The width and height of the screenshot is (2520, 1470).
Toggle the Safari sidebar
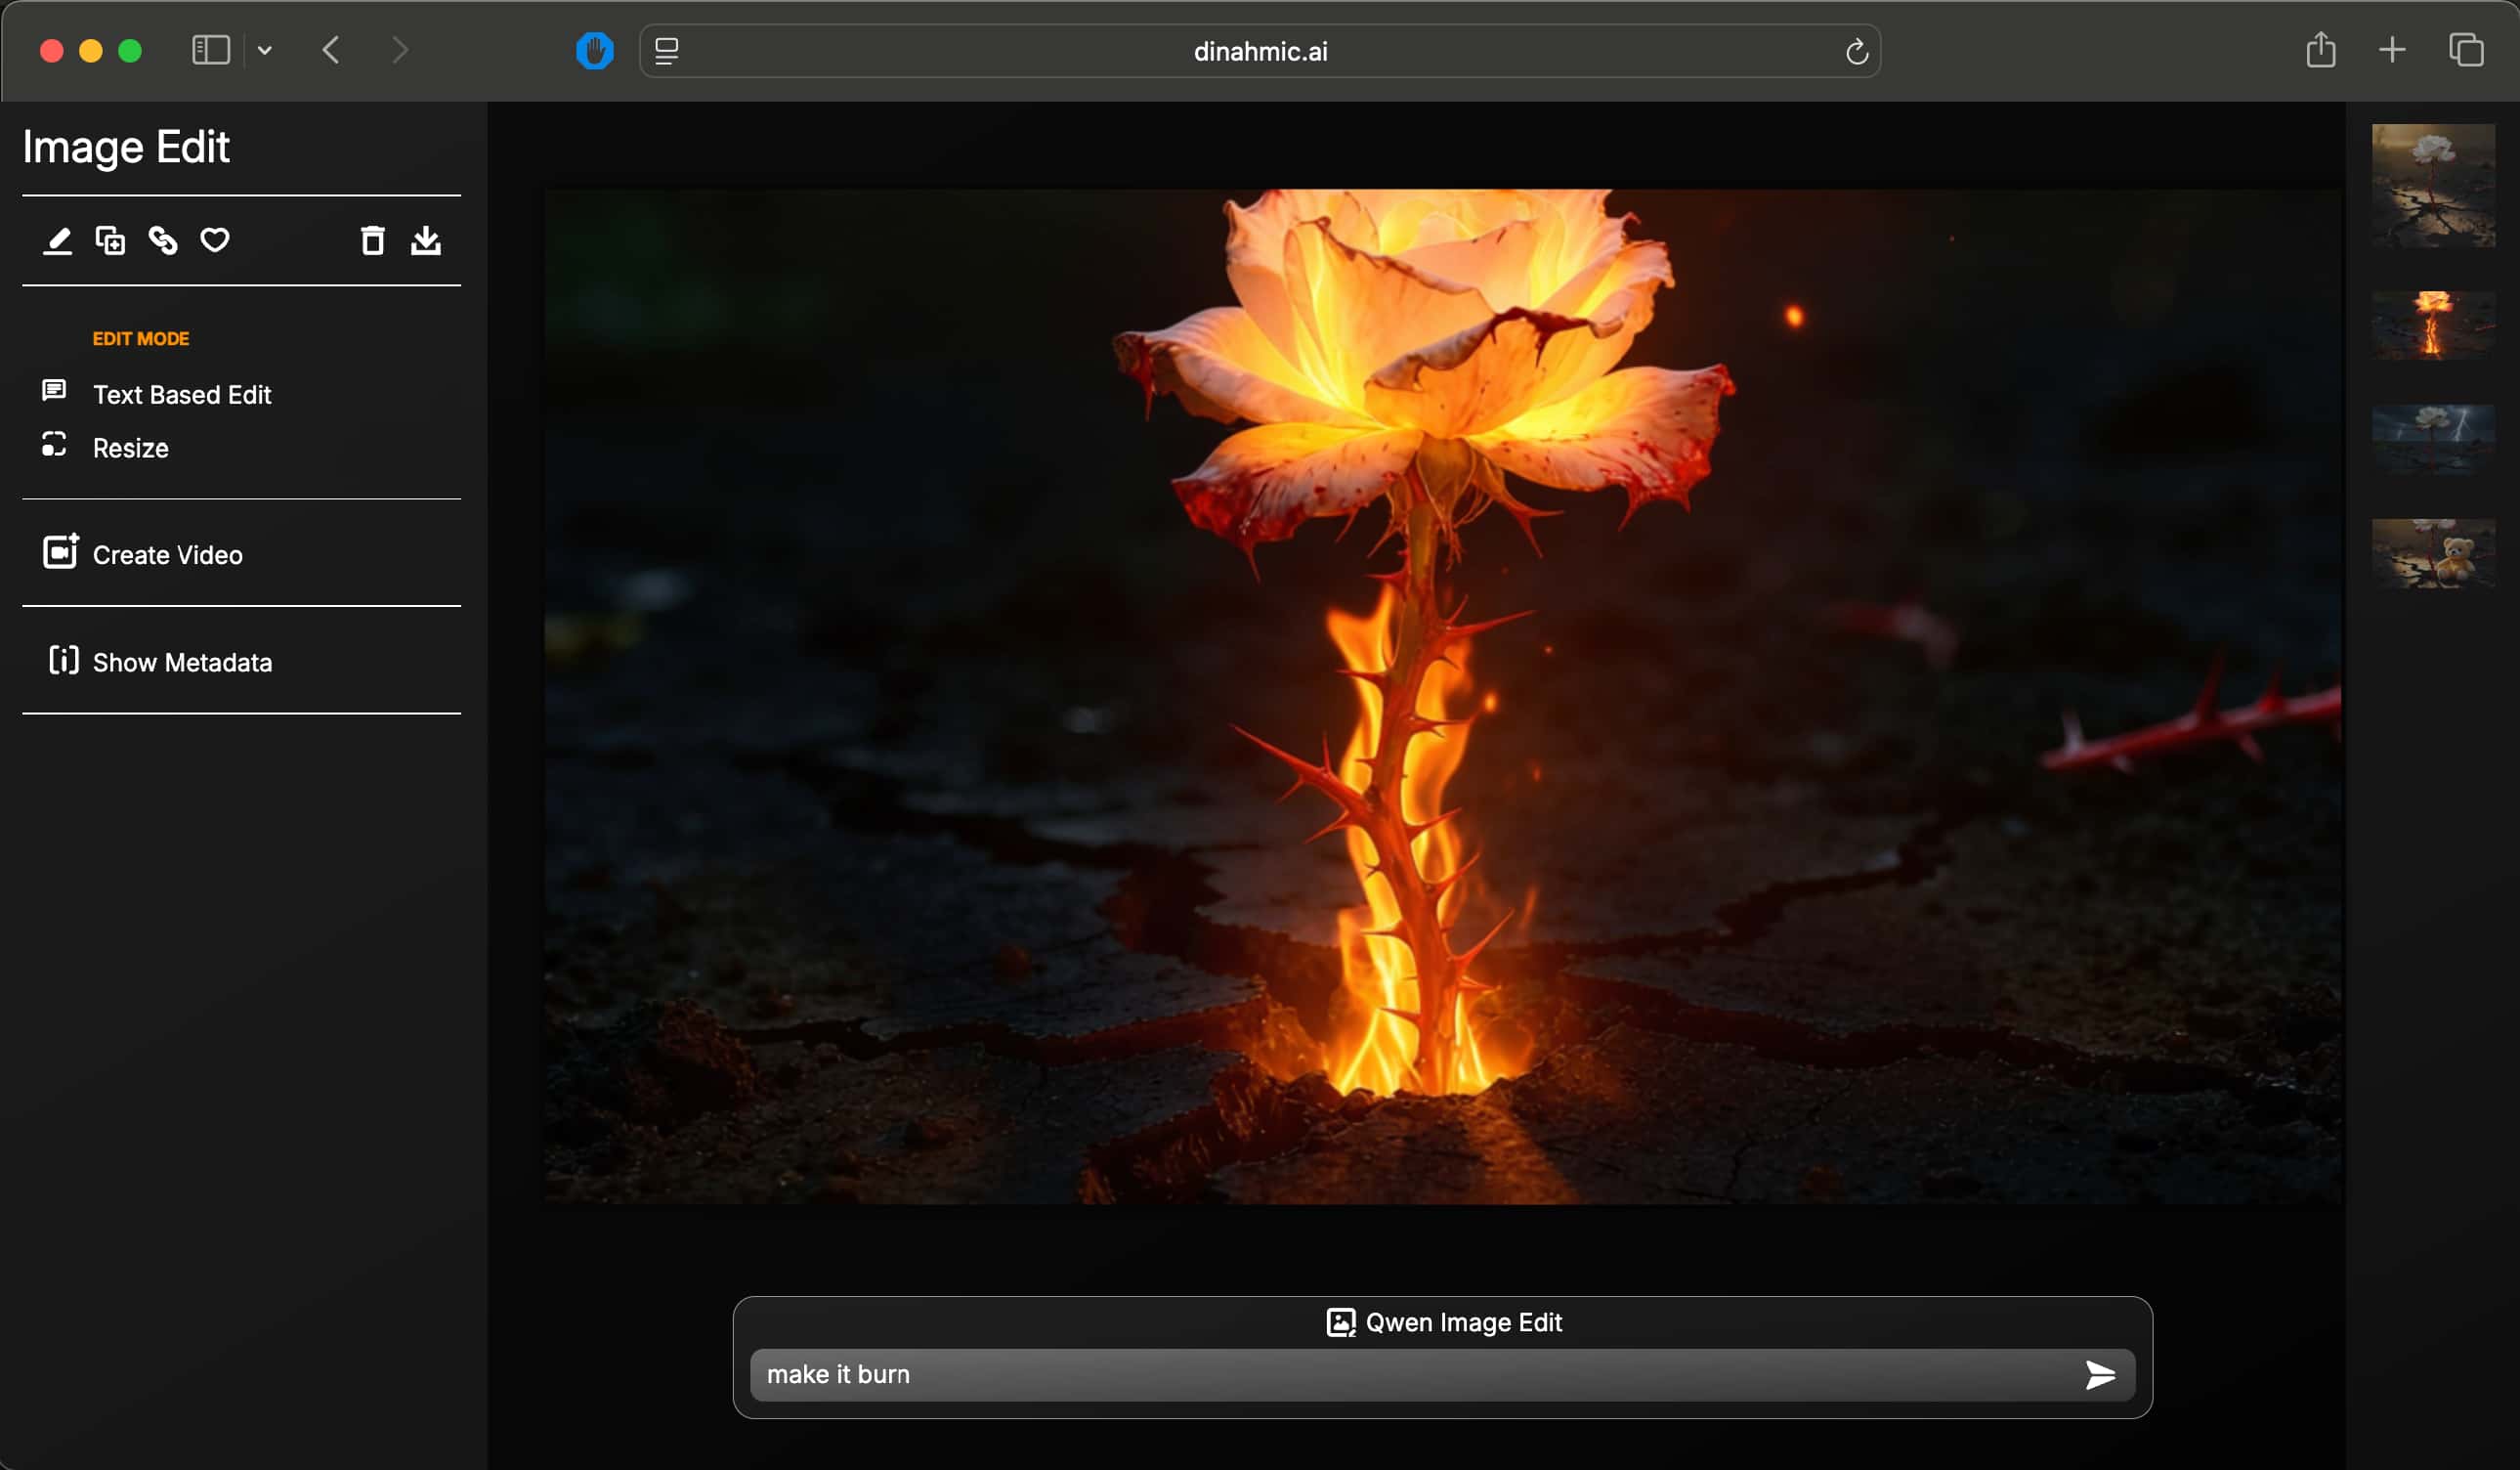pos(211,50)
